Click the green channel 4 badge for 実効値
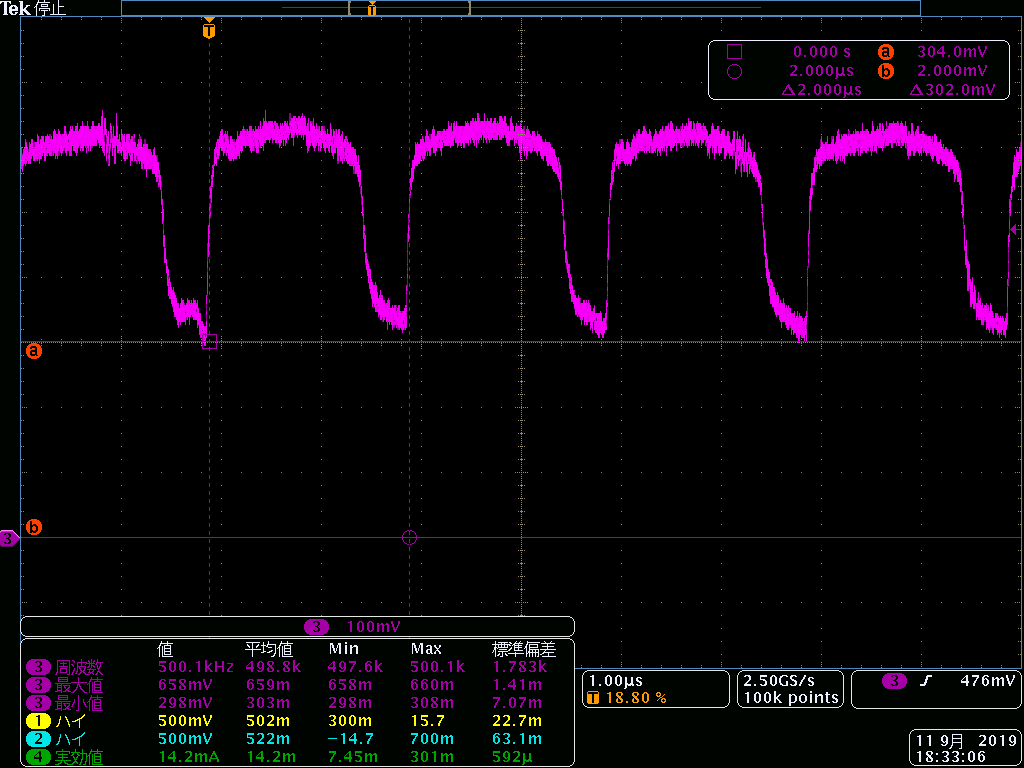Image resolution: width=1024 pixels, height=768 pixels. click(x=39, y=758)
